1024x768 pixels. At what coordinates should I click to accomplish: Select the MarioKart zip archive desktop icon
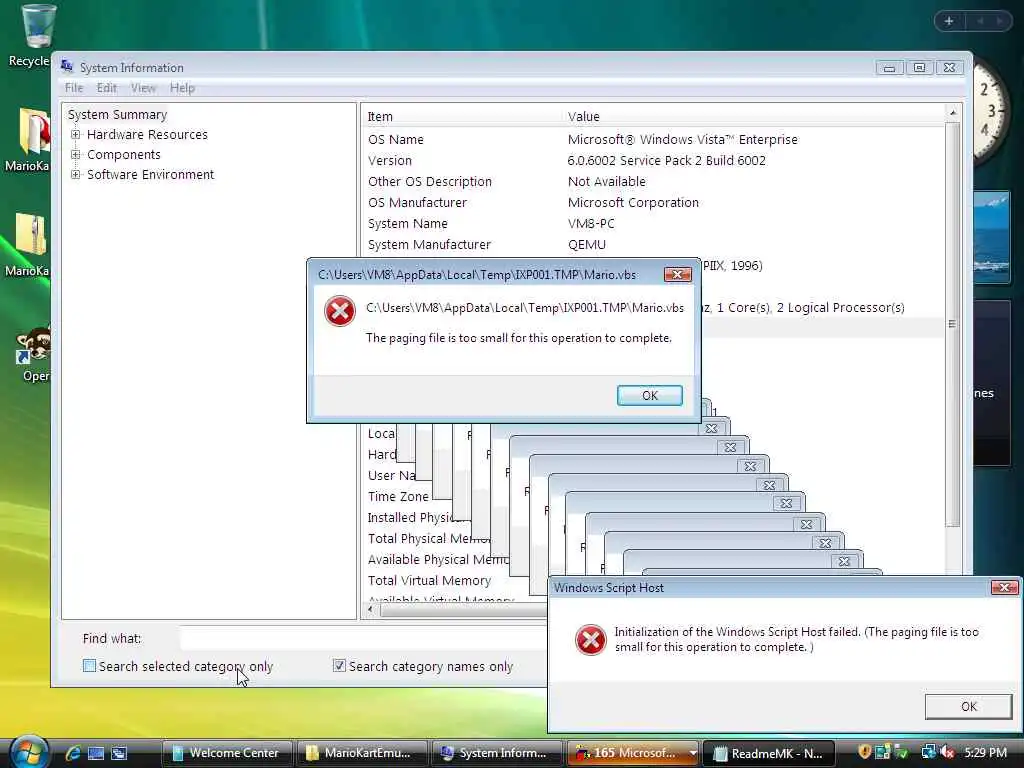29,244
